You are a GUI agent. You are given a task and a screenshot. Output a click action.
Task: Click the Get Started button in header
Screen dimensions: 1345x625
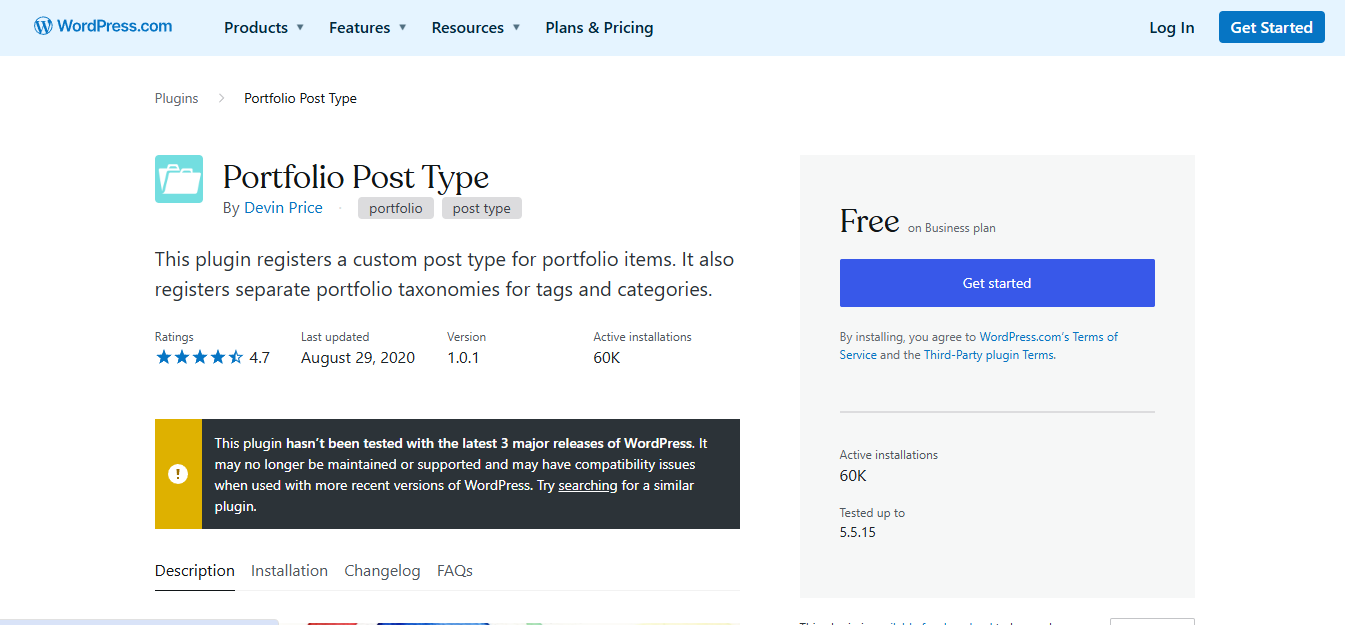tap(1271, 27)
